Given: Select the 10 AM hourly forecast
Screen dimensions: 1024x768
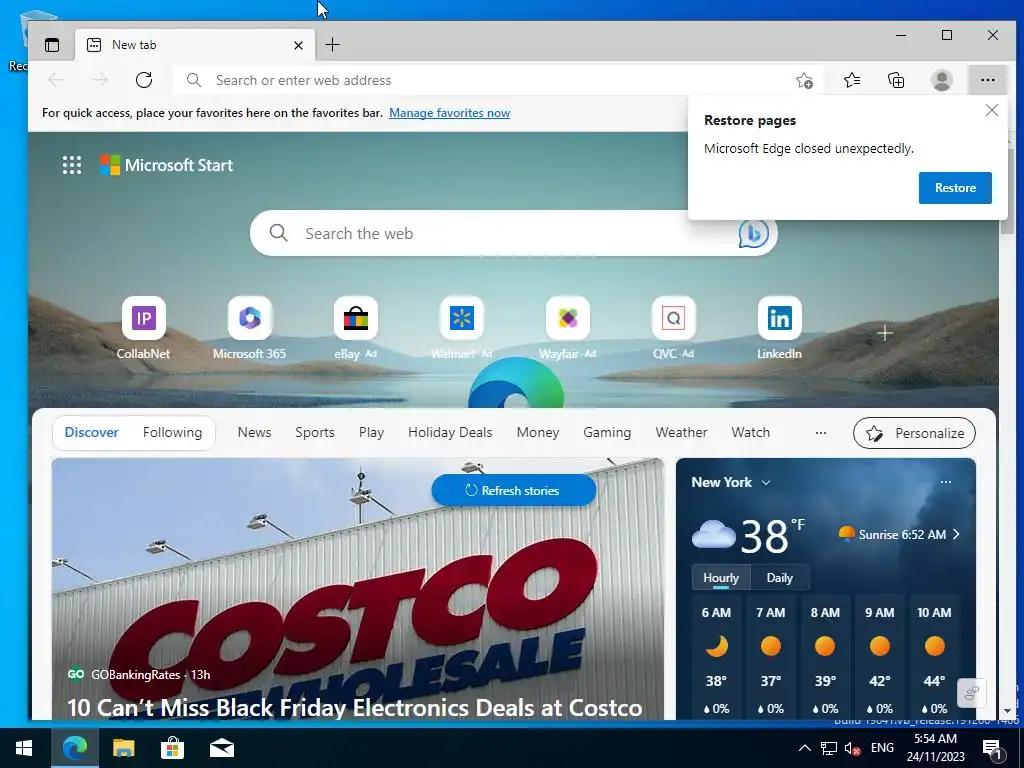Looking at the screenshot, I should pos(934,658).
